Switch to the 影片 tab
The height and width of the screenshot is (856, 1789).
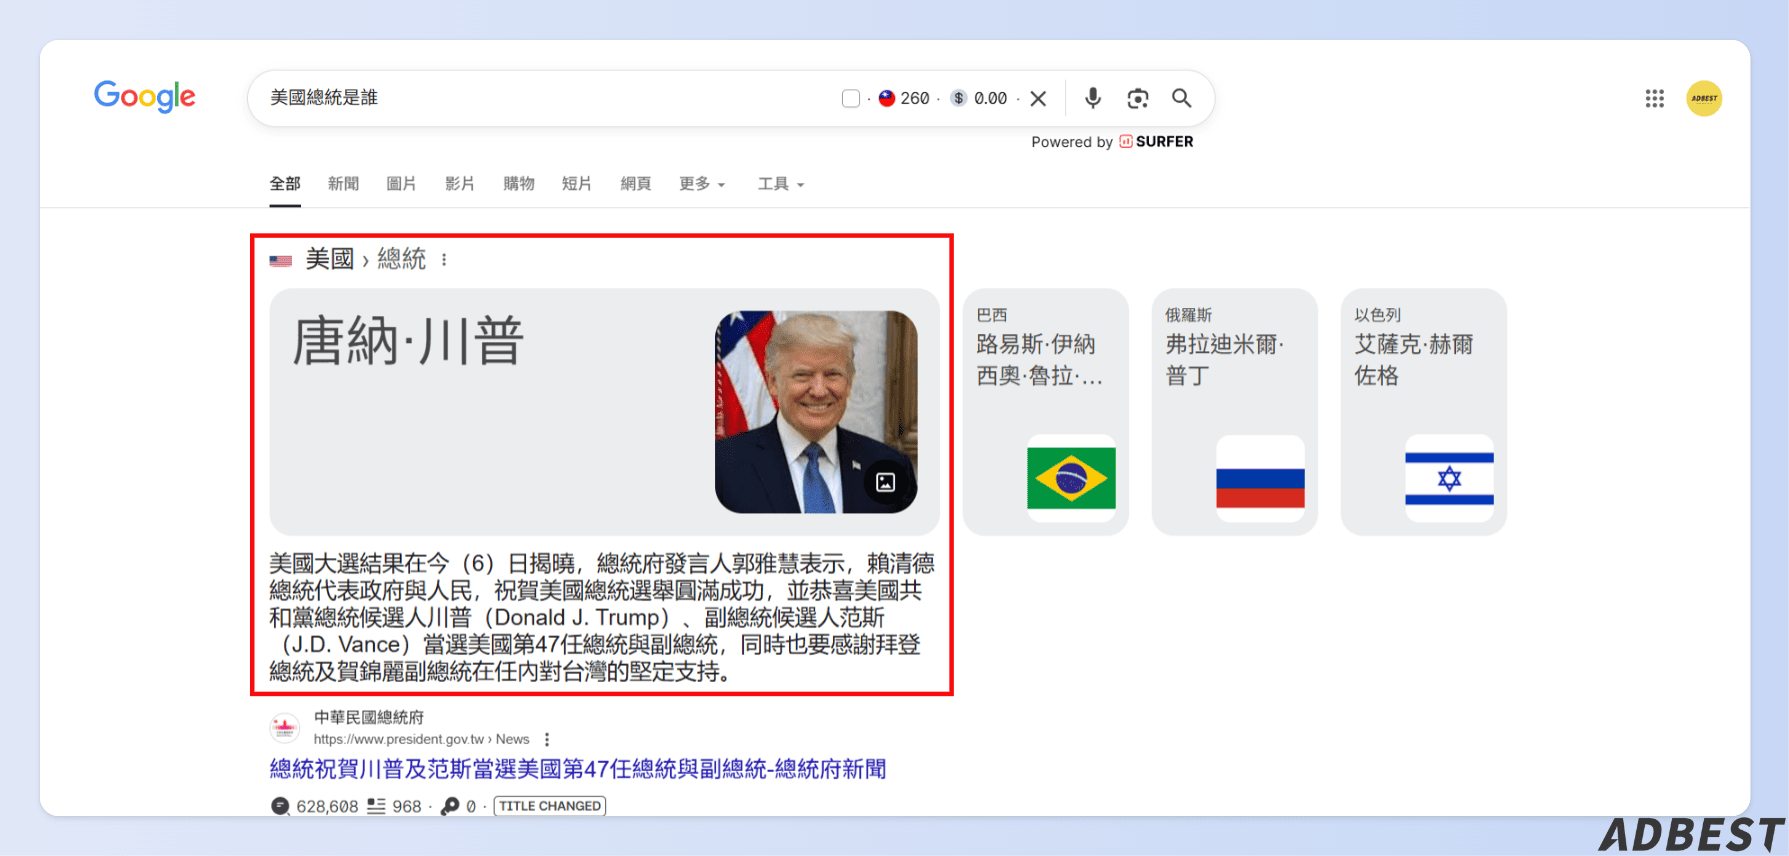[460, 183]
